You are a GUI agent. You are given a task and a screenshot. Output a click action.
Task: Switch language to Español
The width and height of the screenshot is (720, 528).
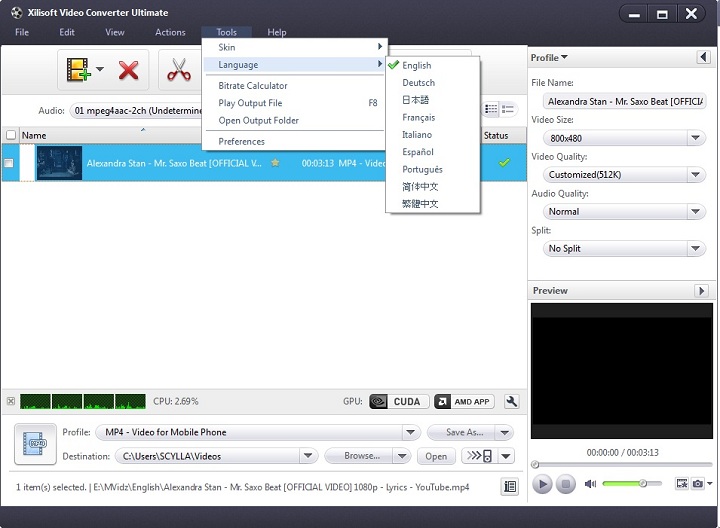(433, 152)
